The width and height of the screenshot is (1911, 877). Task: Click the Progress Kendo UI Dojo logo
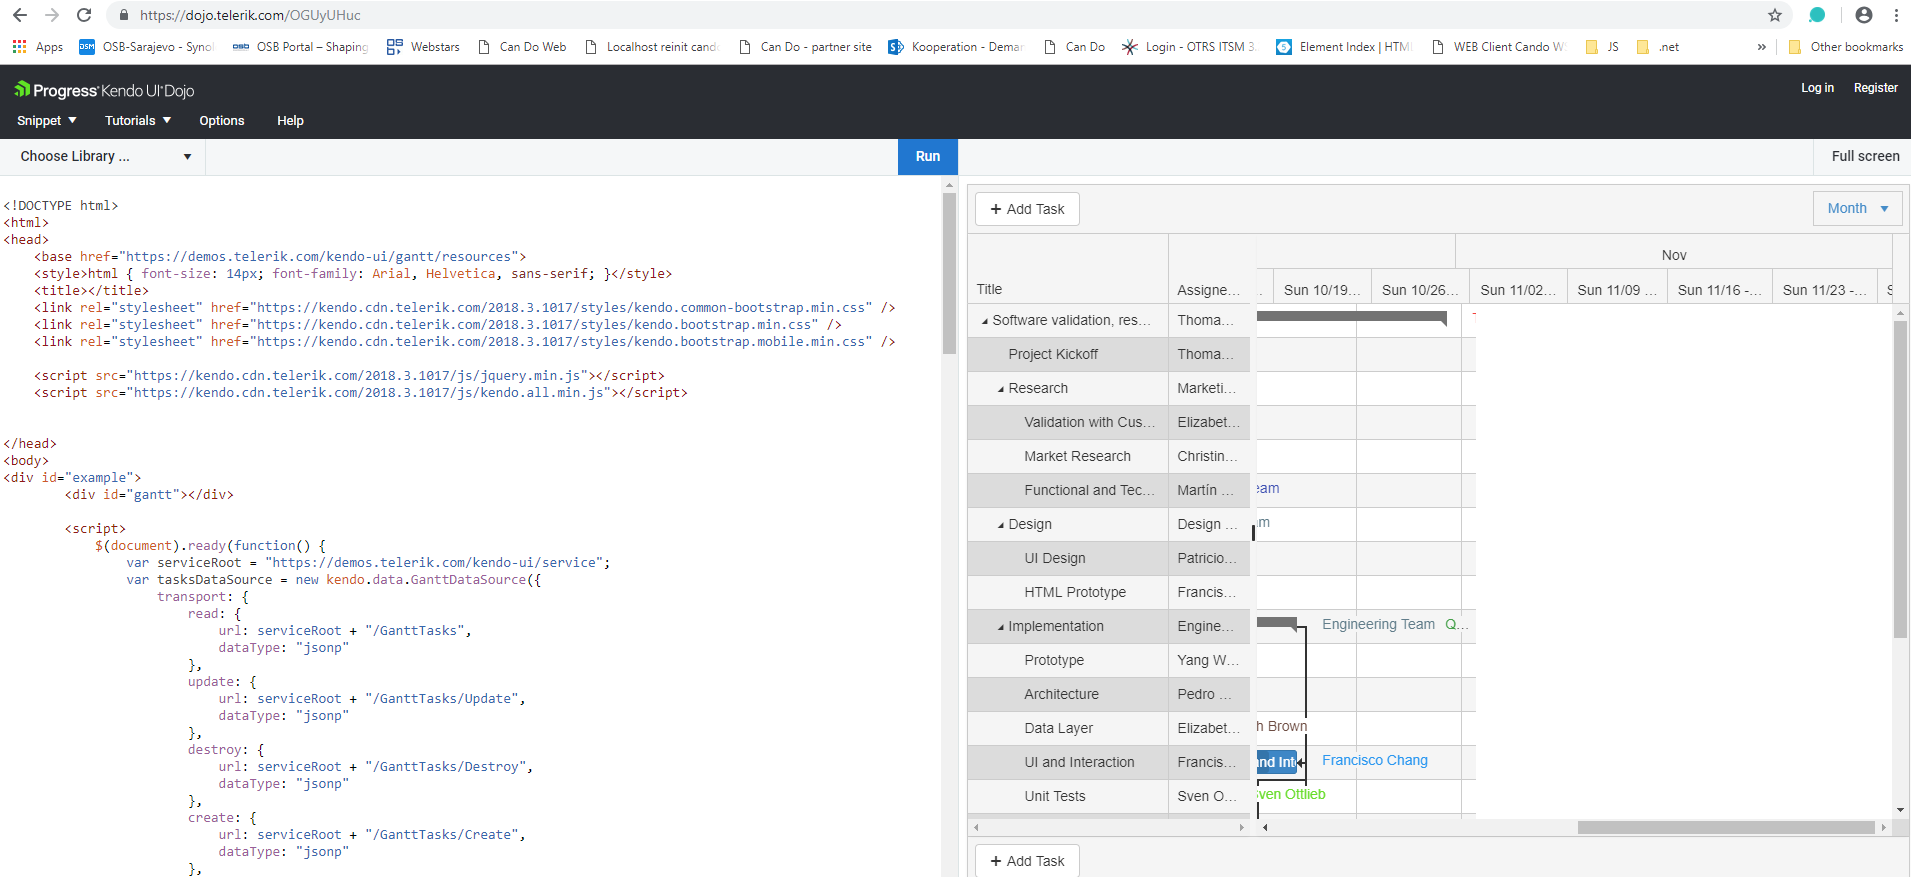click(104, 90)
